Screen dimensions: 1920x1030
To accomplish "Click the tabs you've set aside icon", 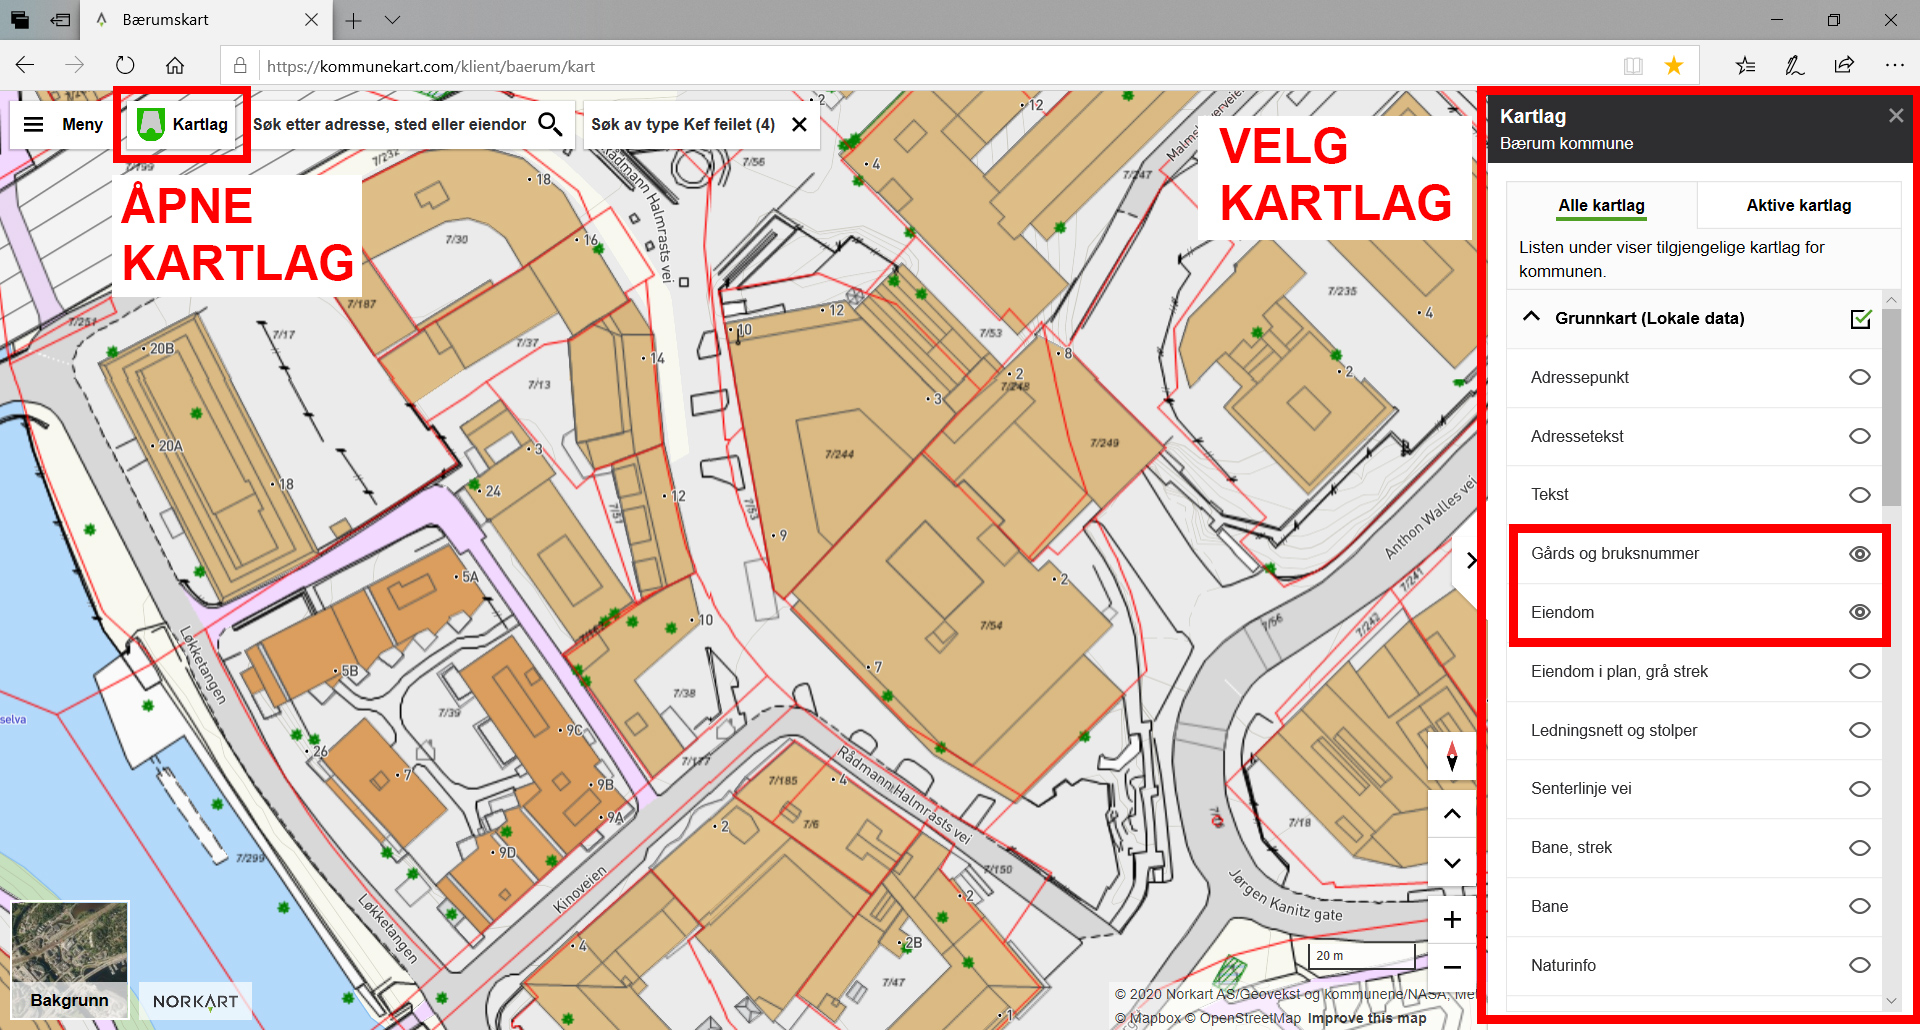I will [x=20, y=20].
